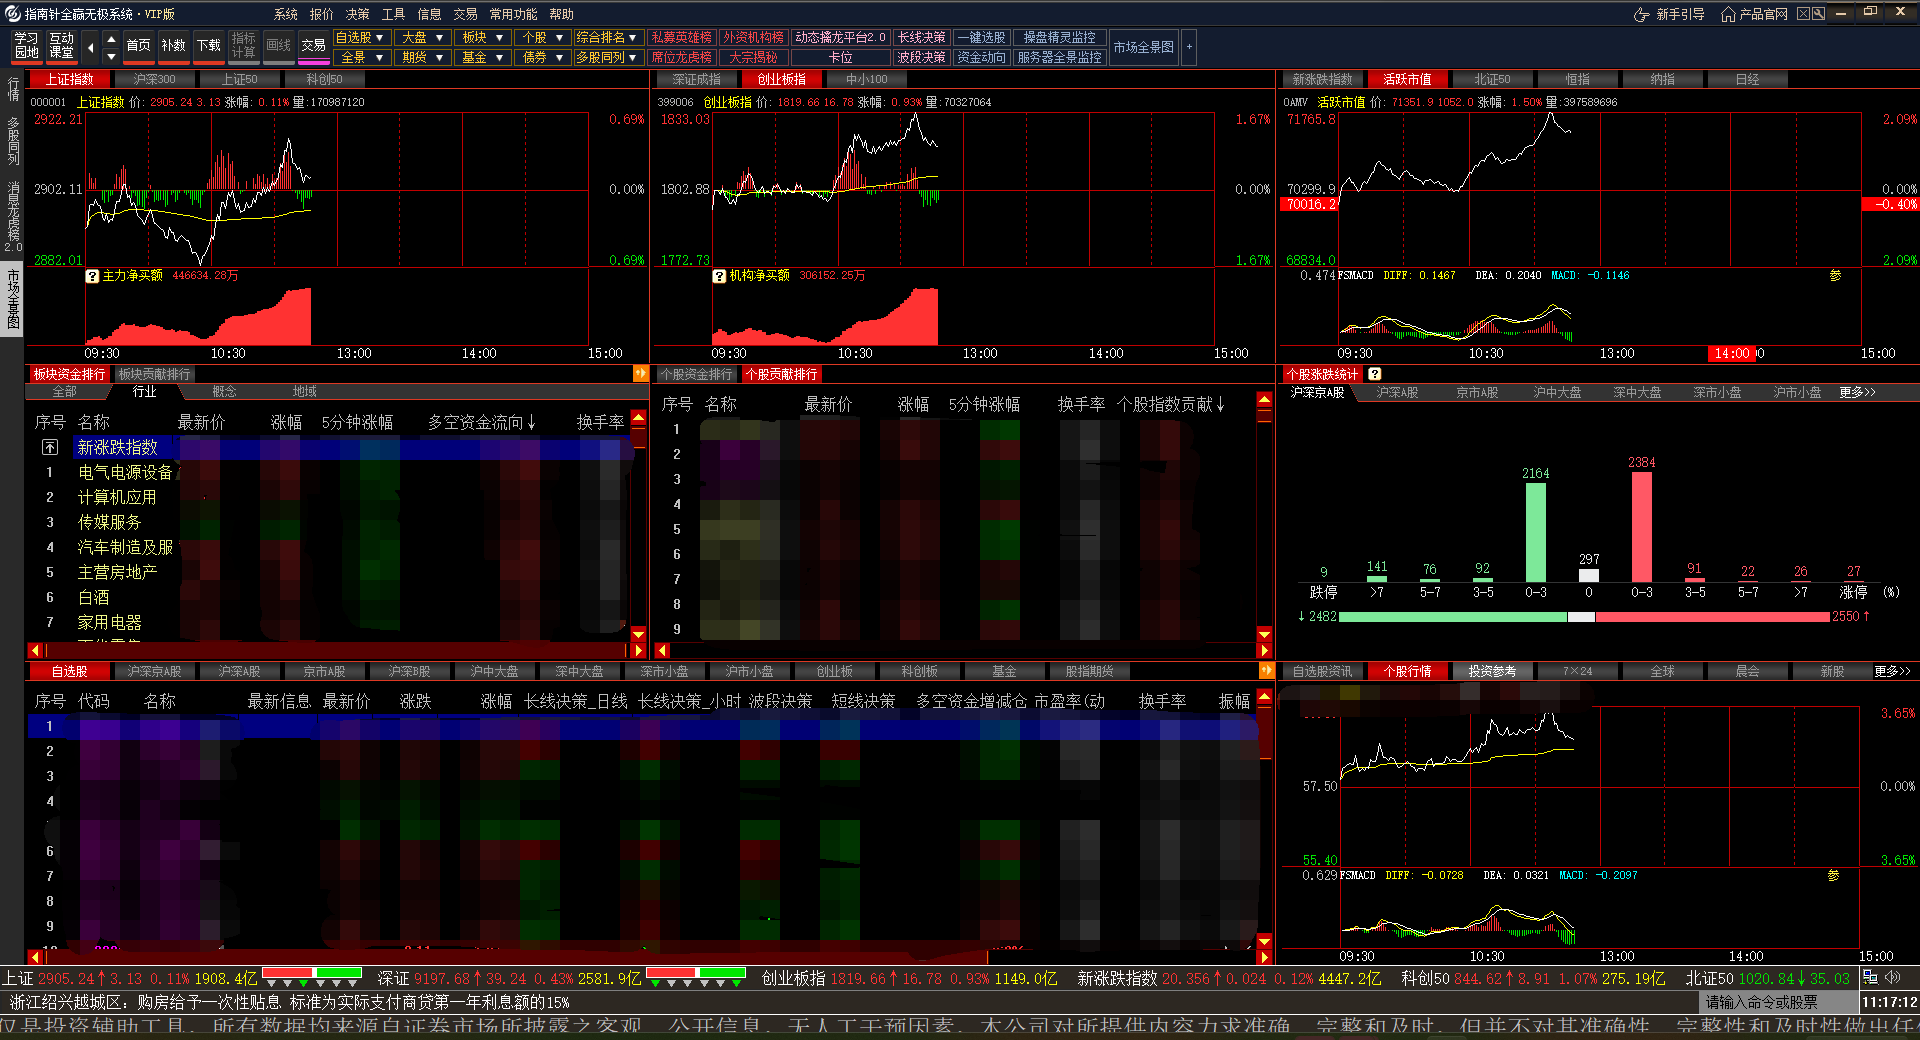Click the 私募英雄榜 button
The width and height of the screenshot is (1920, 1040).
(x=681, y=37)
